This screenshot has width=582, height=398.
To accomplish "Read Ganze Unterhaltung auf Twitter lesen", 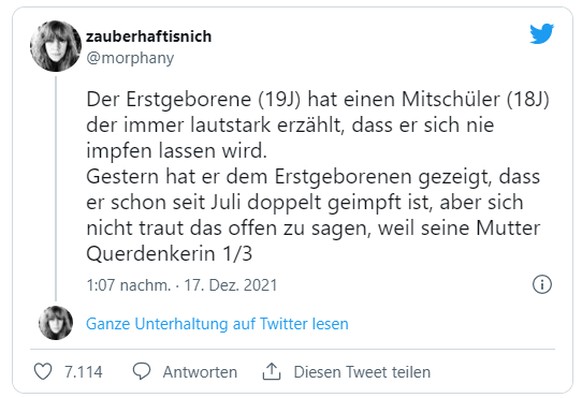I will coord(217,324).
